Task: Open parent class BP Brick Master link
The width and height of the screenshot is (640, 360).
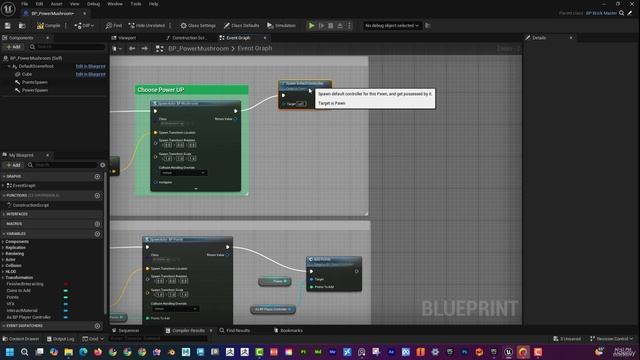Action: (x=602, y=13)
